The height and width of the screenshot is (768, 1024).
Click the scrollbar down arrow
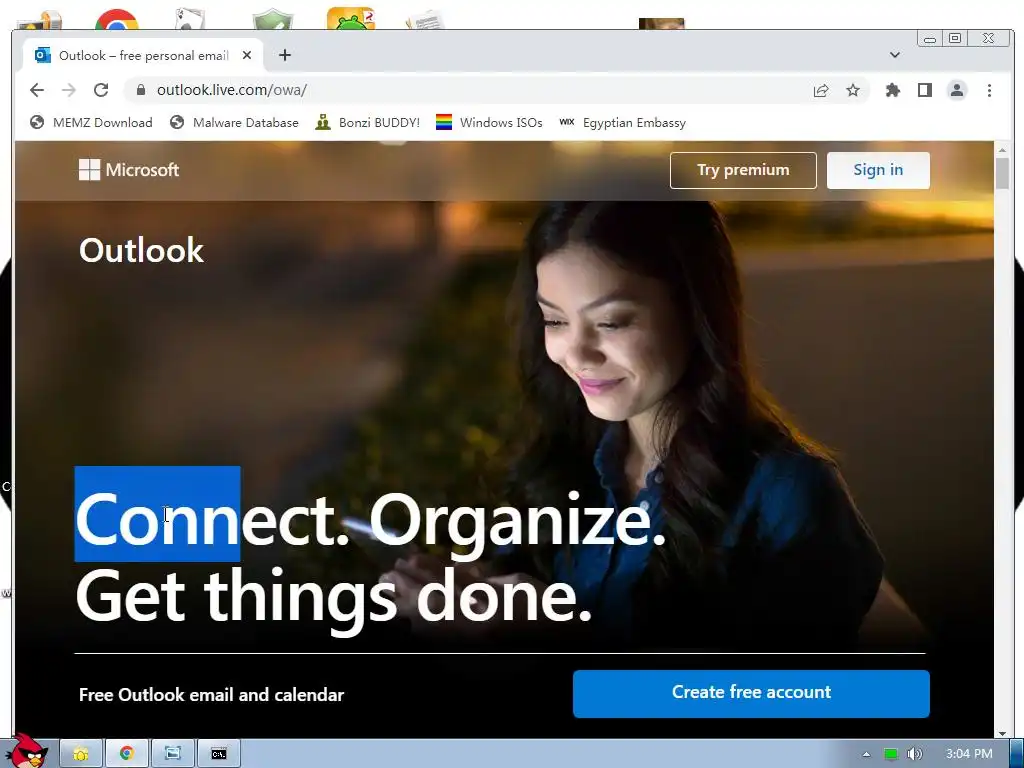pyautogui.click(x=1002, y=733)
